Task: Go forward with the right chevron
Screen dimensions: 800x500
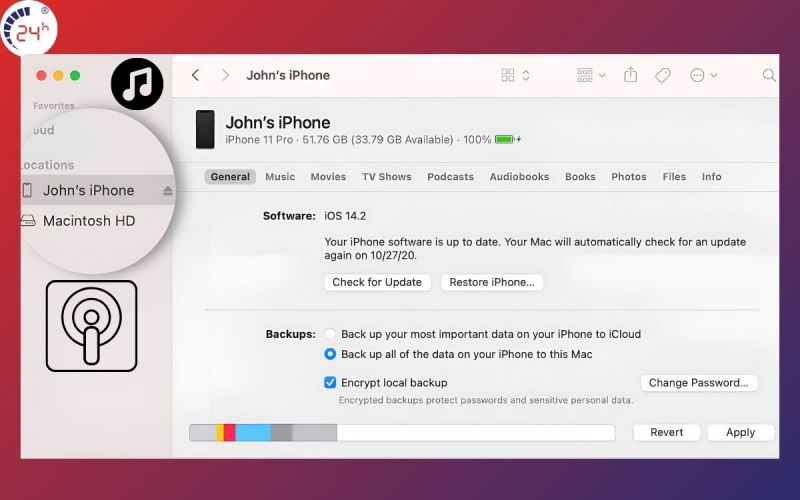Action: [x=225, y=76]
